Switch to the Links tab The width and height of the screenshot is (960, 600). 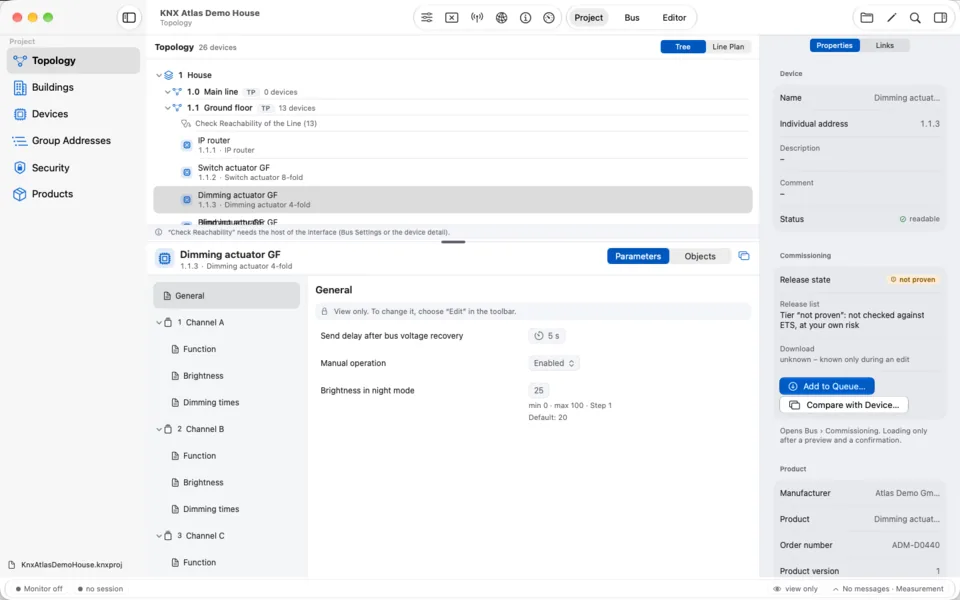(885, 45)
